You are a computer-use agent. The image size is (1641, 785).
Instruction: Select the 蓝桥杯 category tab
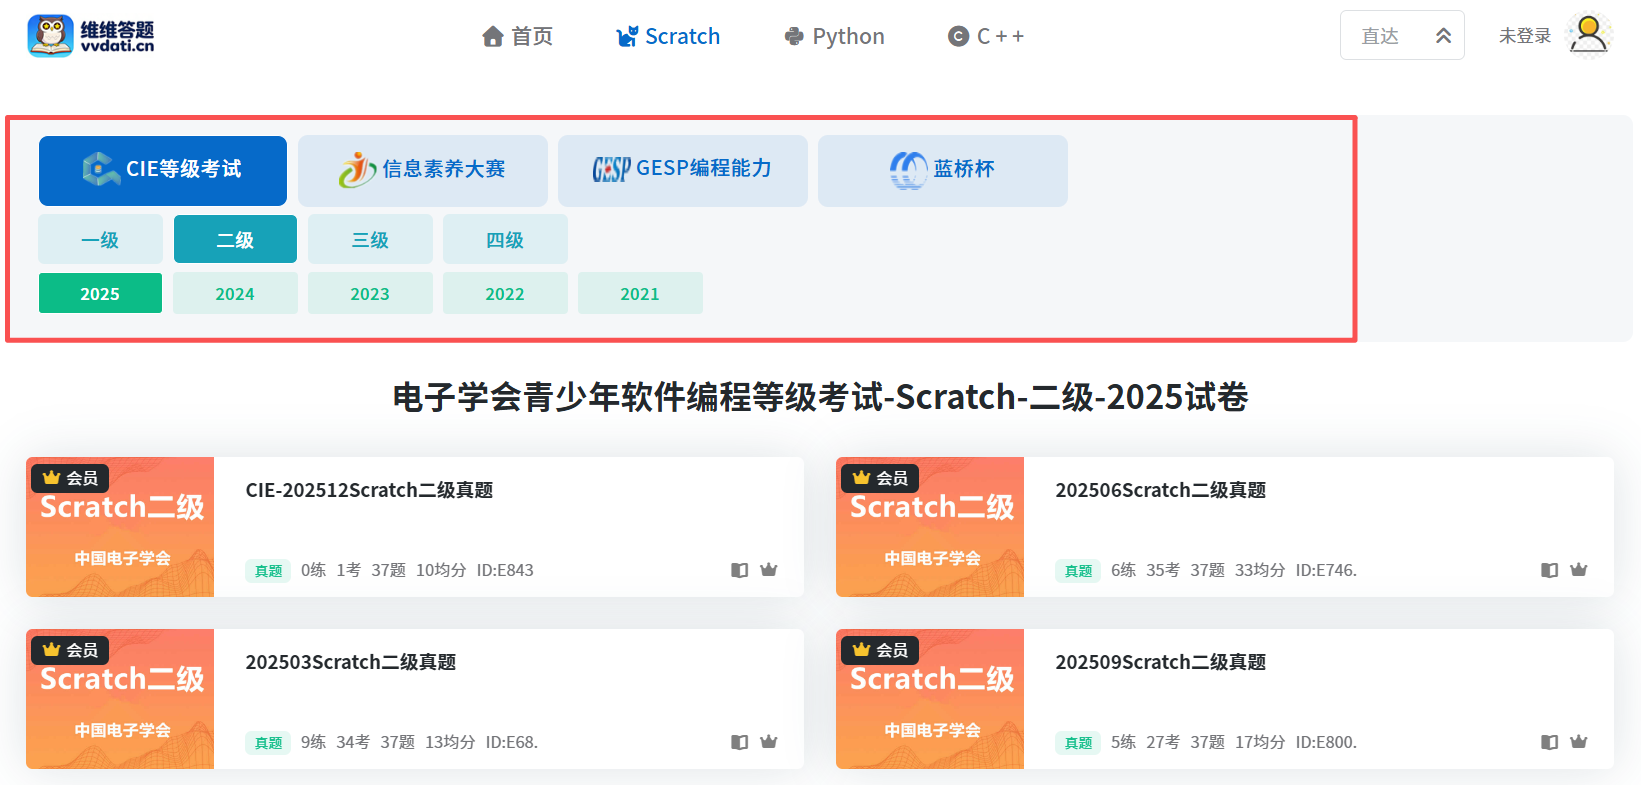(942, 170)
